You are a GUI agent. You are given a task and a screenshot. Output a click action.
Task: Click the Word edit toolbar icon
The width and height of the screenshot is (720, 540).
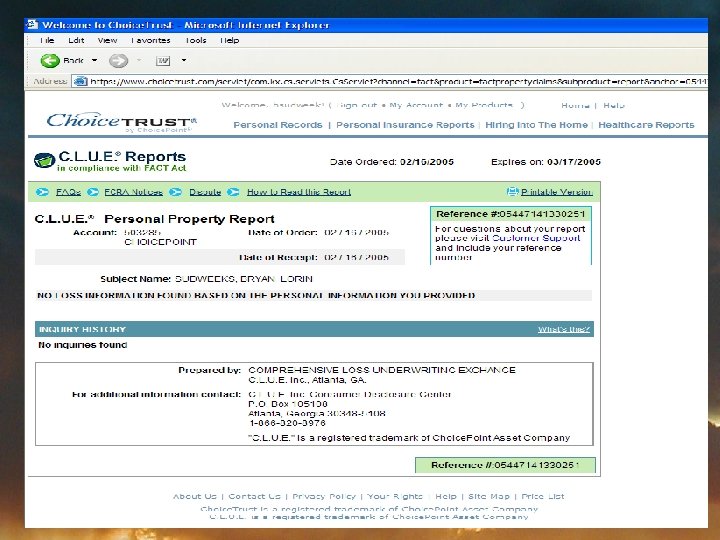[x=163, y=61]
